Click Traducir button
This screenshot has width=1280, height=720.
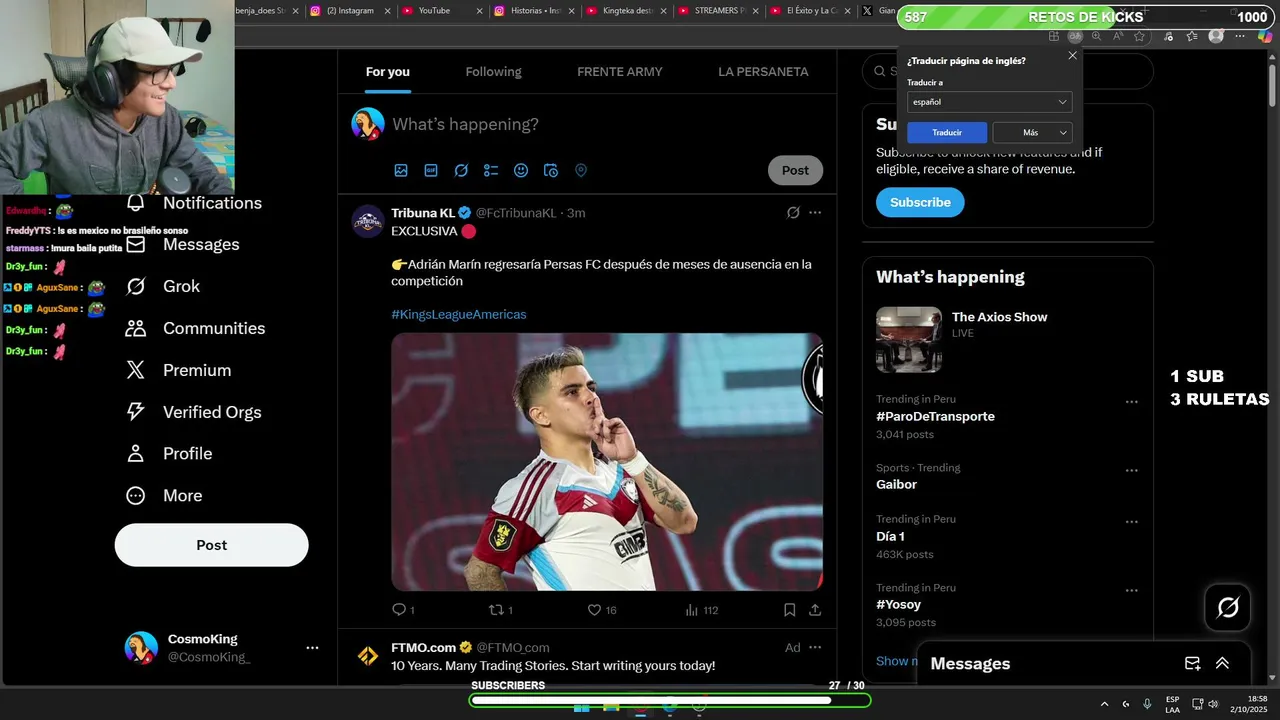[x=947, y=132]
